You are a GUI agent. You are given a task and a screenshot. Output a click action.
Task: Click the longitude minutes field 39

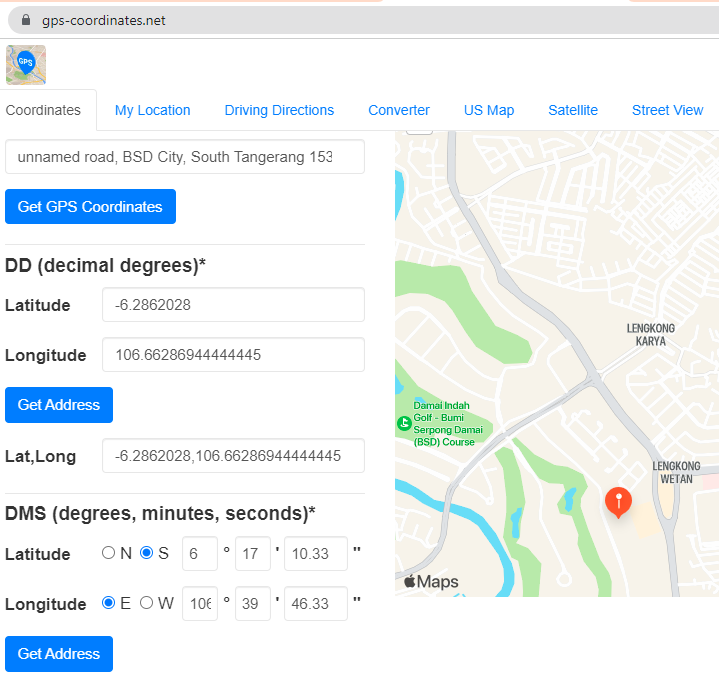pos(253,603)
